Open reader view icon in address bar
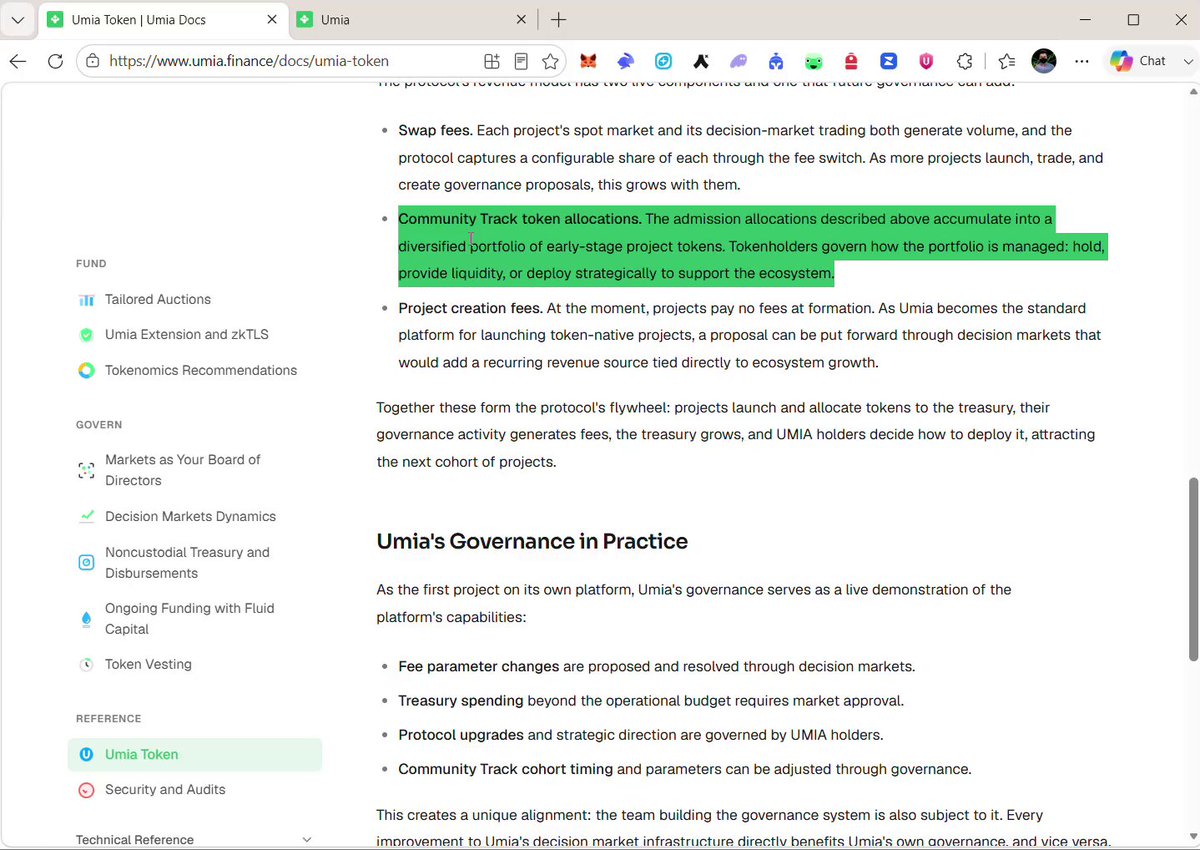Viewport: 1200px width, 850px height. 521,61
